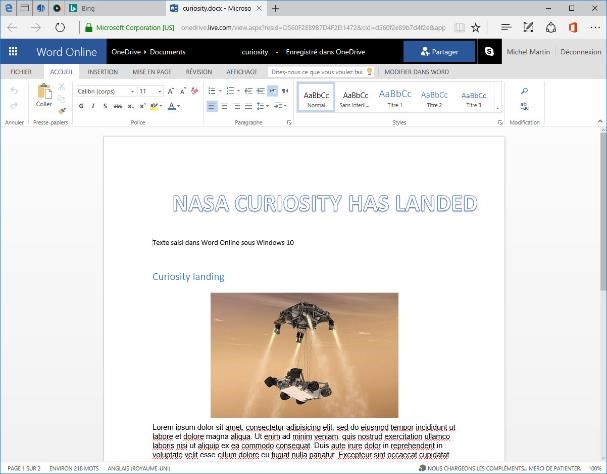Click the Documents breadcrumb link
The width and height of the screenshot is (607, 474).
click(167, 52)
